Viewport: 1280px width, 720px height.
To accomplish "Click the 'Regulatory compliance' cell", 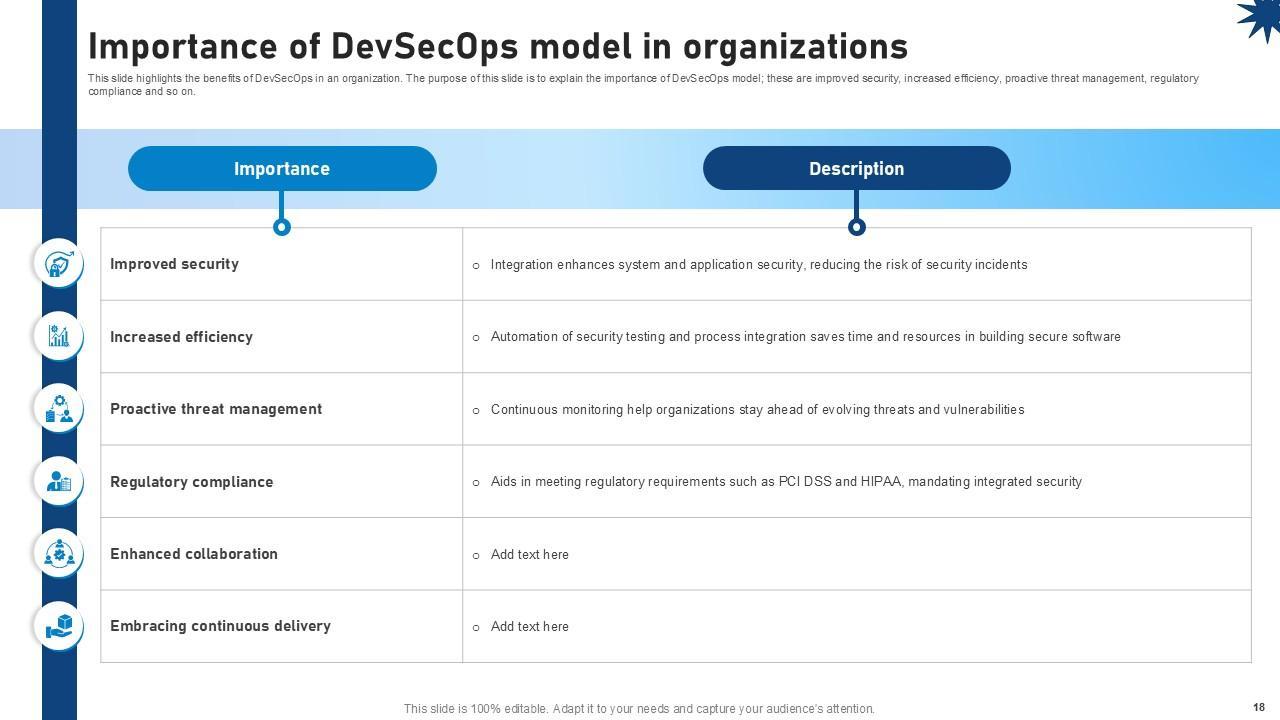I will [x=281, y=481].
